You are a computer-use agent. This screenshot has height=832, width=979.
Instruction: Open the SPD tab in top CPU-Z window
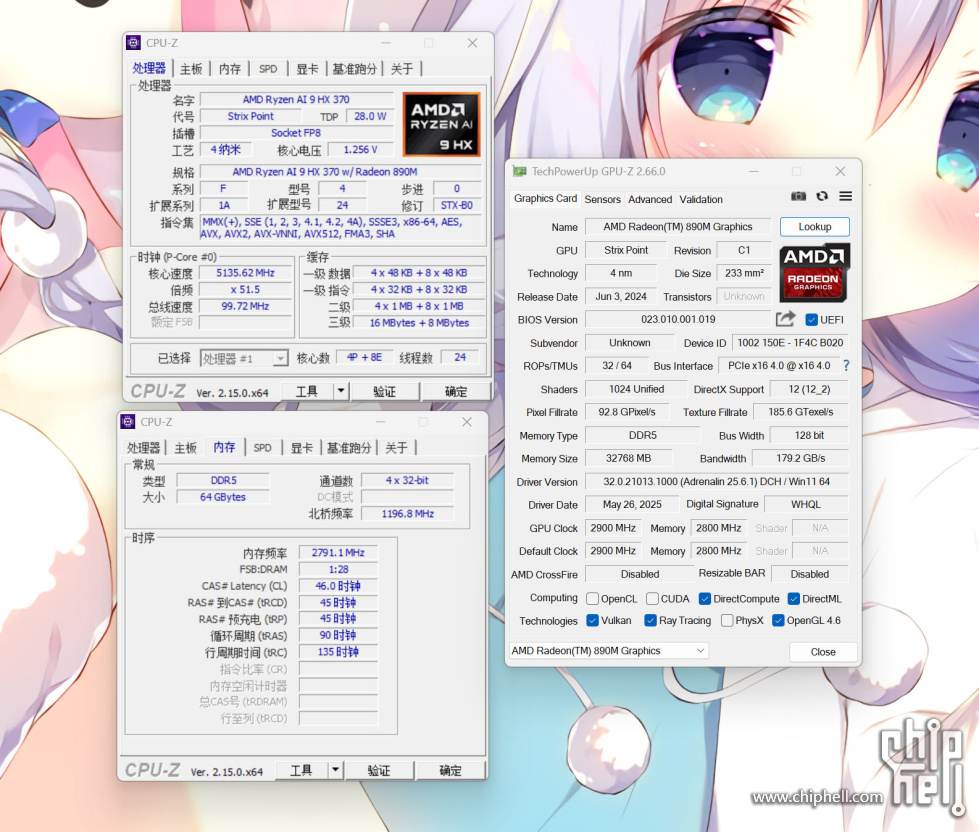click(268, 69)
